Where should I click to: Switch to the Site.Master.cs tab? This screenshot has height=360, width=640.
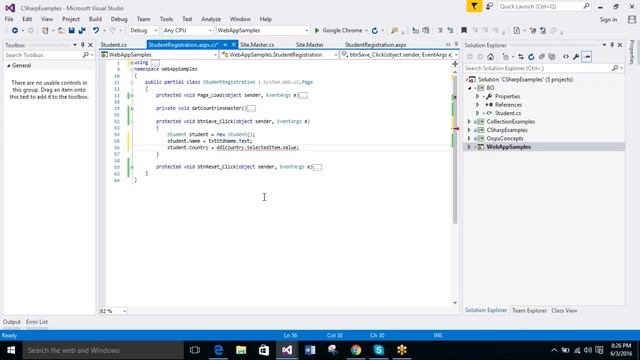pyautogui.click(x=257, y=45)
